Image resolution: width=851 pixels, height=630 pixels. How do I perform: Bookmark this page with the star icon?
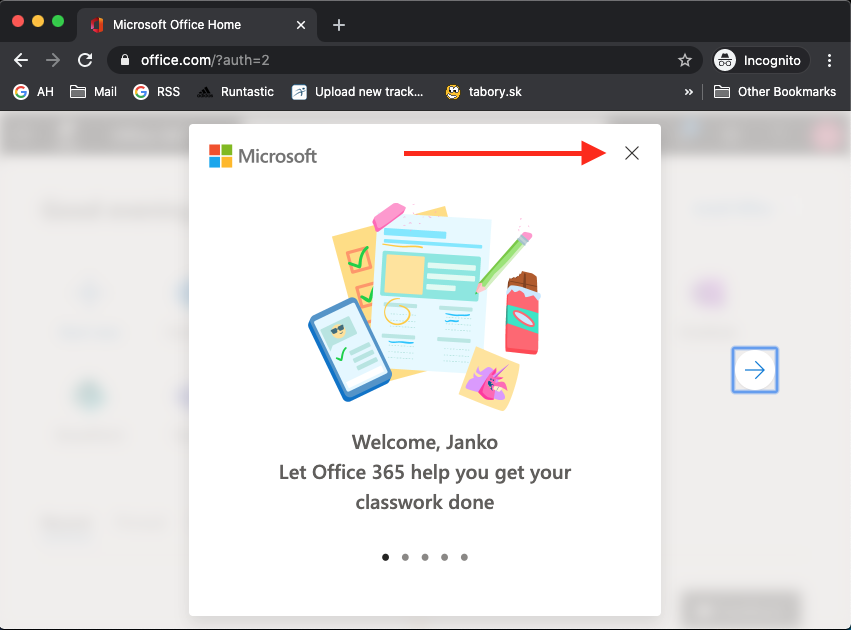pos(685,60)
